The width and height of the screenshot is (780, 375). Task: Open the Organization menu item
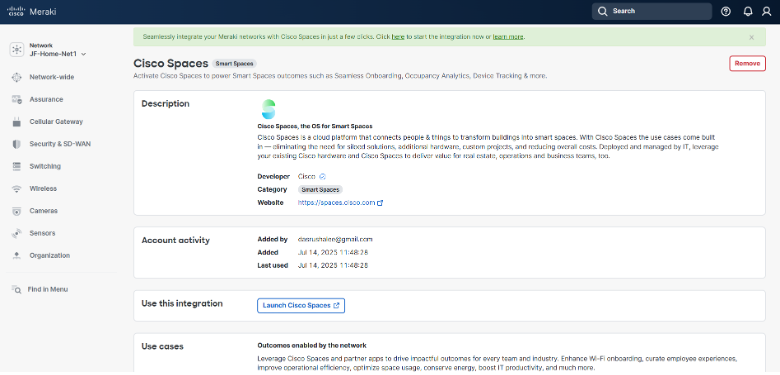49,256
